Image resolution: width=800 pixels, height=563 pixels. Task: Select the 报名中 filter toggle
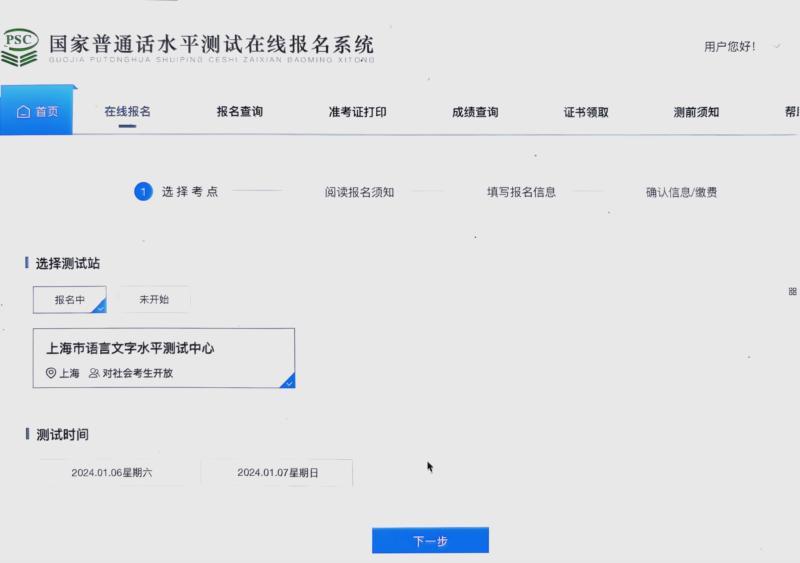(x=70, y=300)
